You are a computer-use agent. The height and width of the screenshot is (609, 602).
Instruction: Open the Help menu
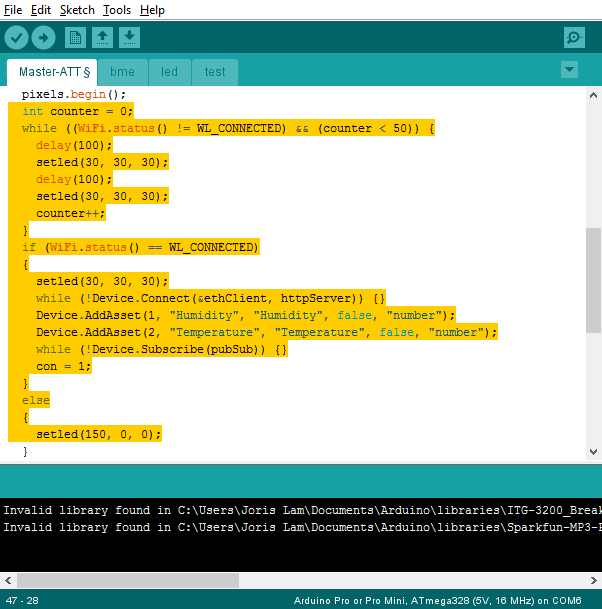tap(152, 10)
